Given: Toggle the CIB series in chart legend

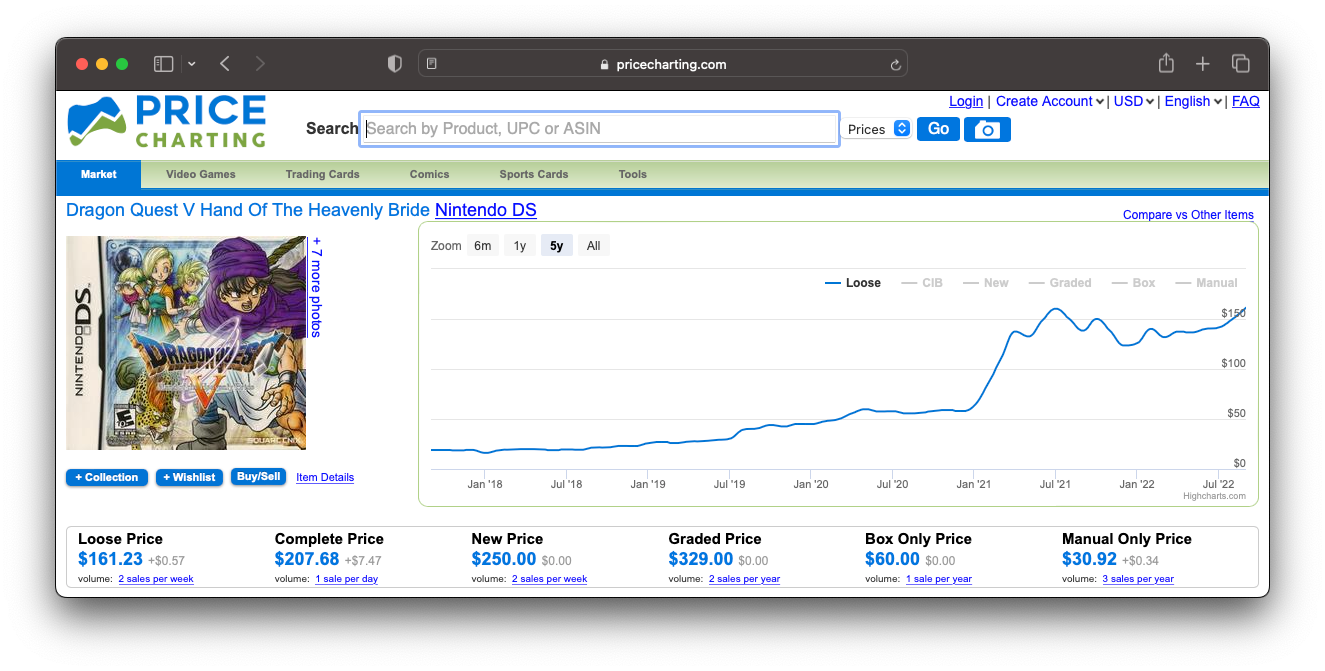Looking at the screenshot, I should (x=922, y=283).
